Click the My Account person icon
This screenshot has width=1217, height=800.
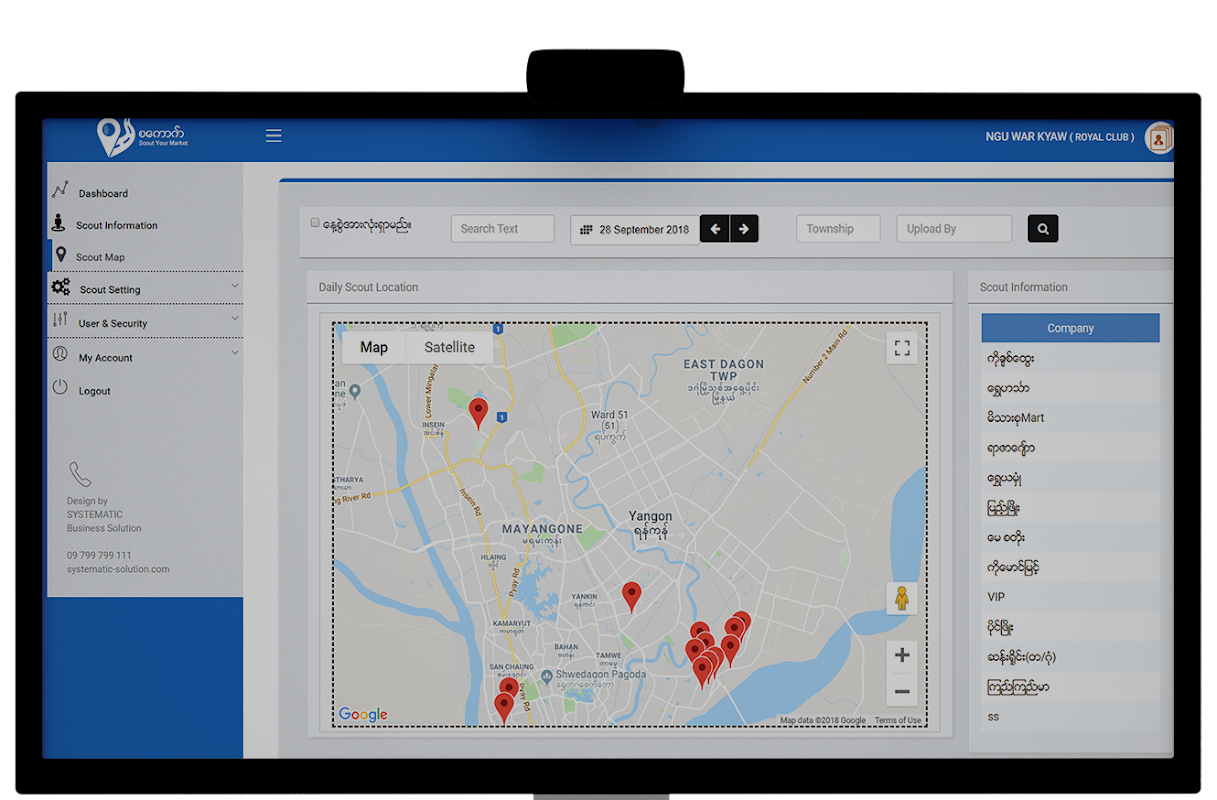click(x=60, y=355)
